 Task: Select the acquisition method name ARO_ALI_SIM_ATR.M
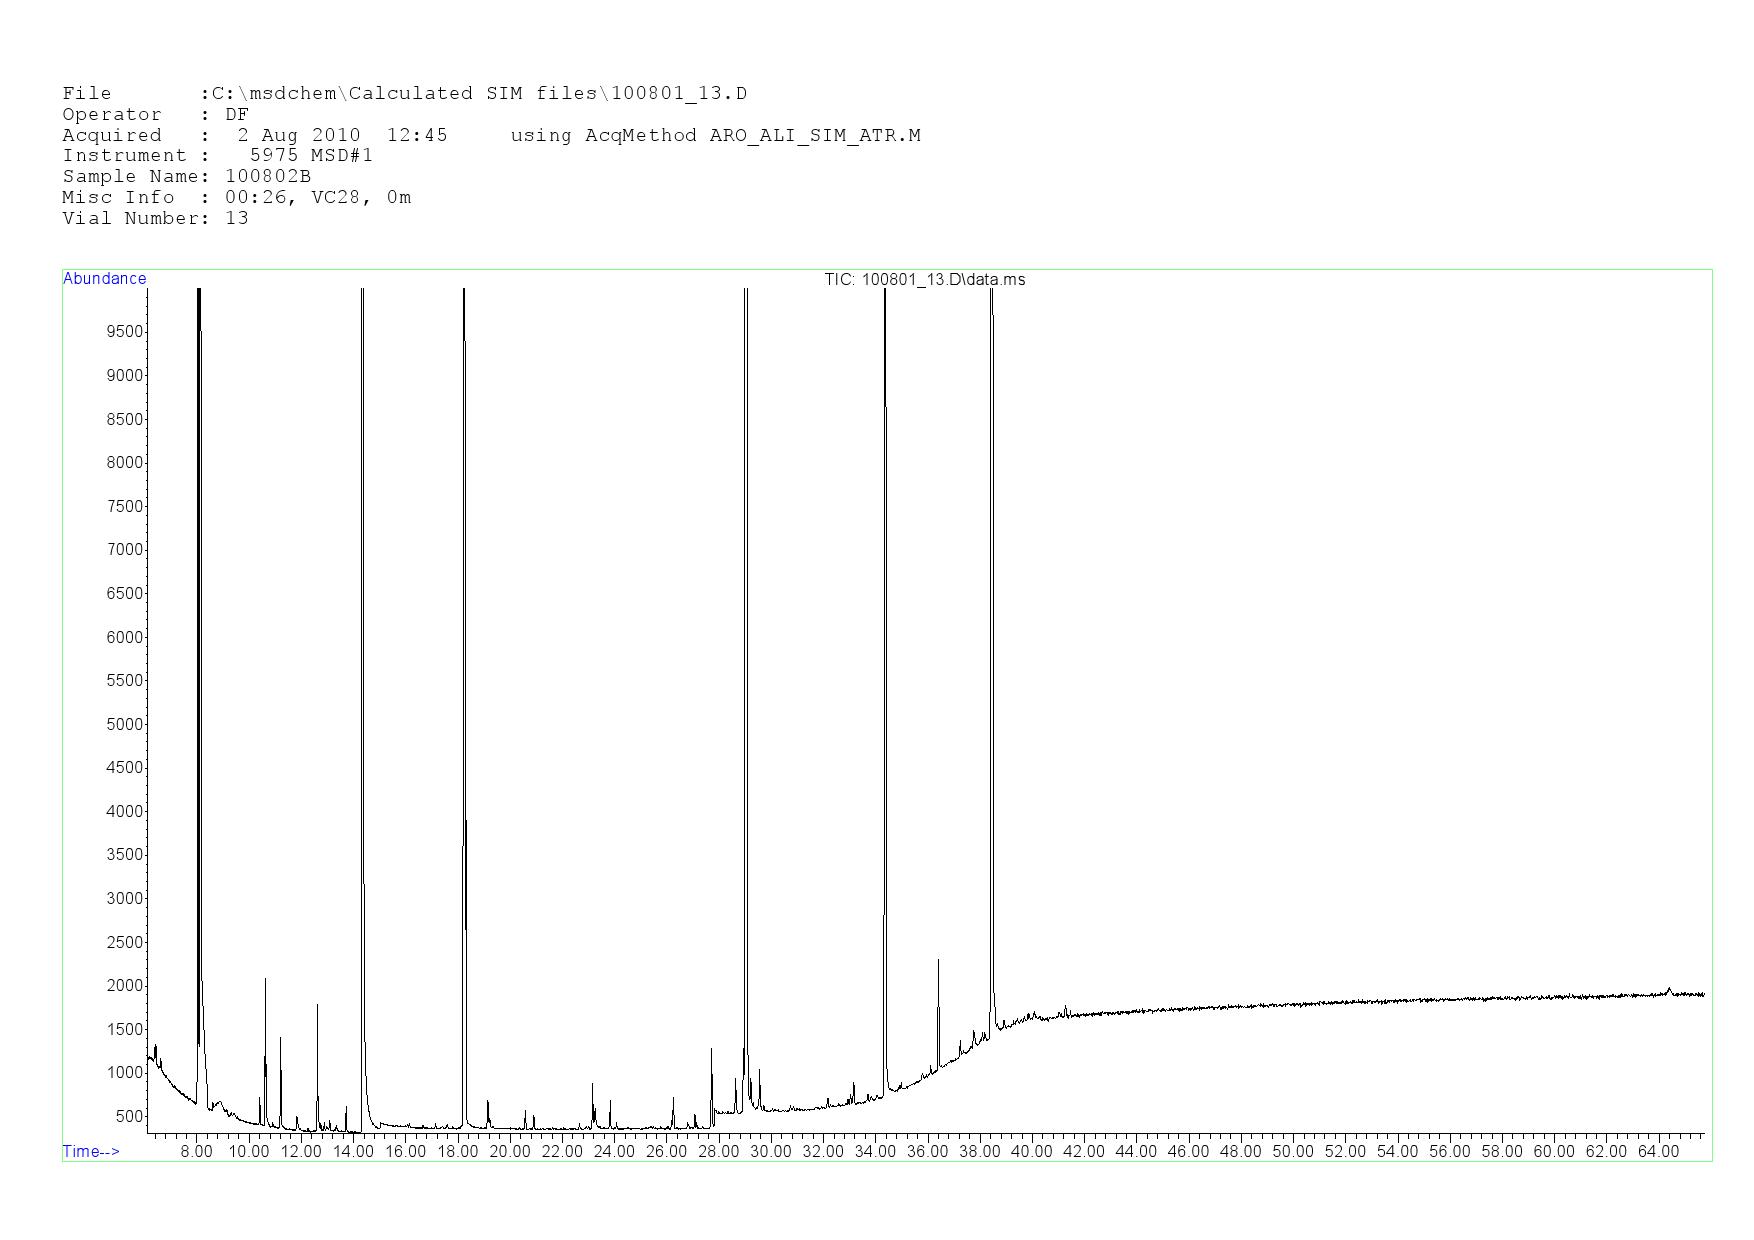click(815, 135)
